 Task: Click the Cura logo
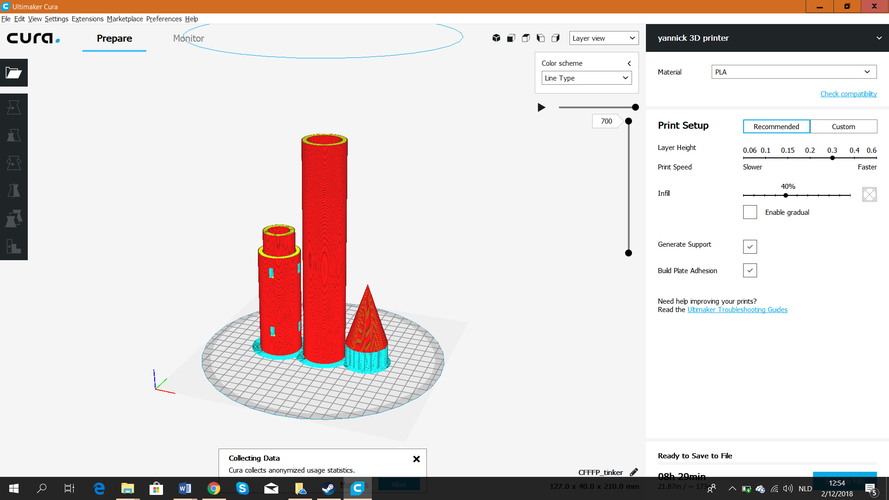coord(33,38)
